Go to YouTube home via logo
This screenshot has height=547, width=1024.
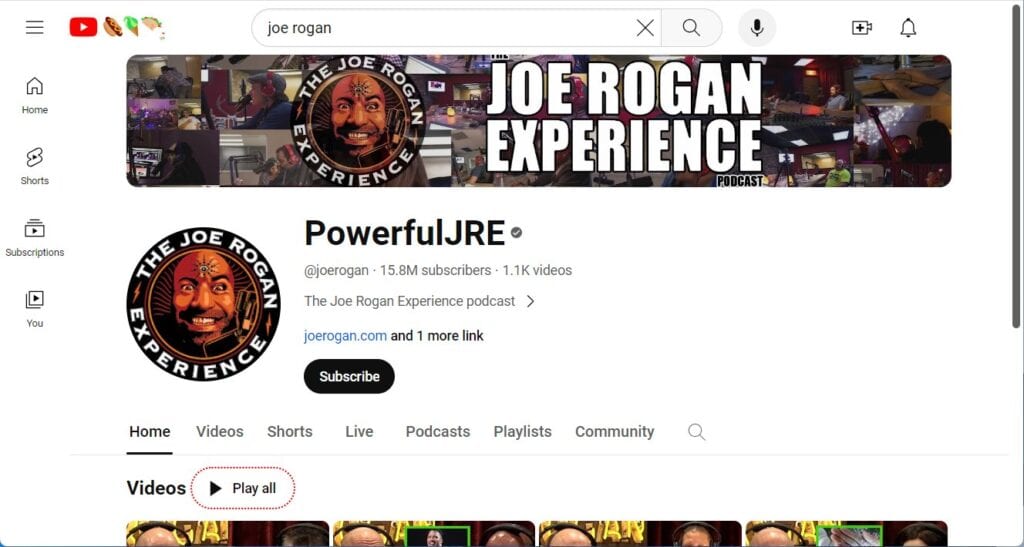[84, 27]
